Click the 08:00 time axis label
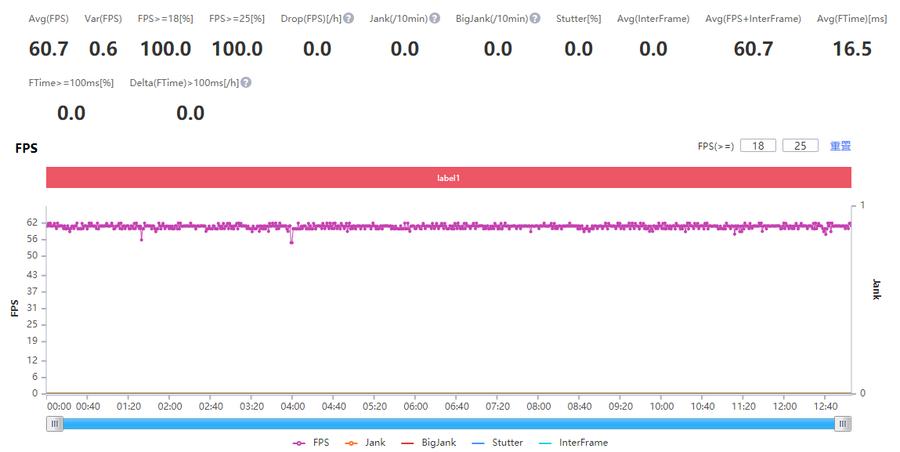 pyautogui.click(x=538, y=406)
